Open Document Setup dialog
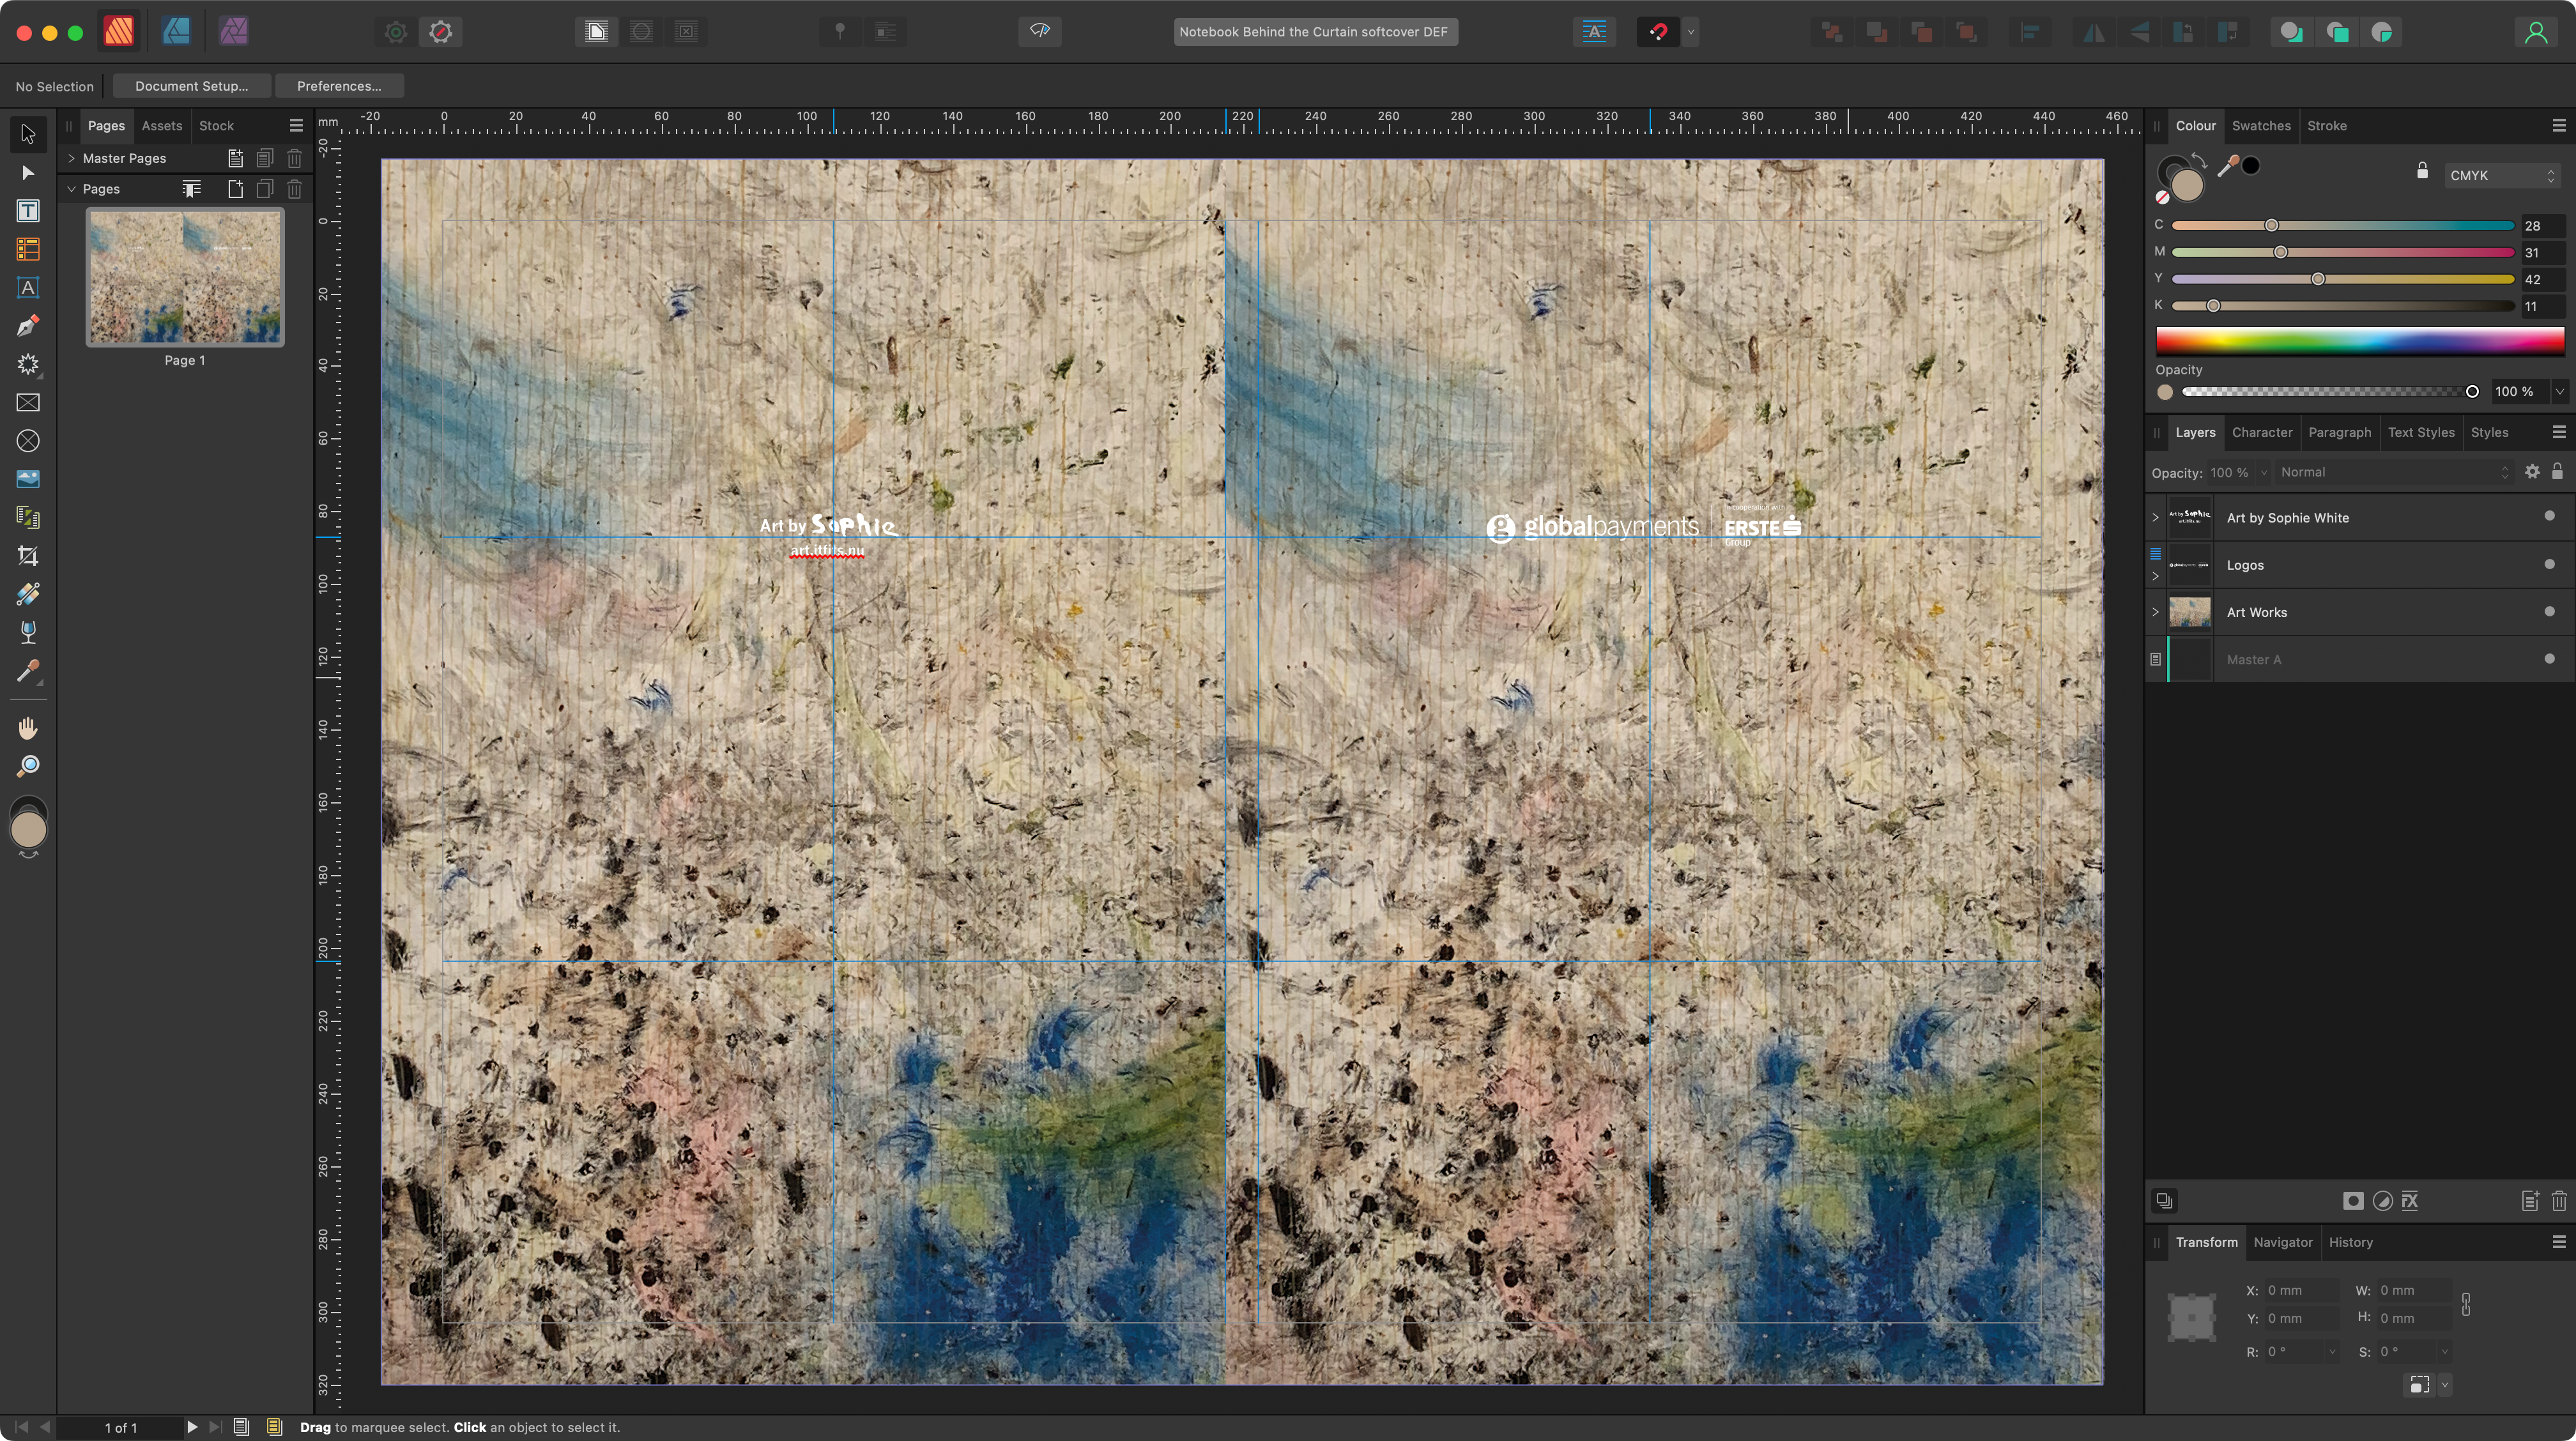Image resolution: width=2576 pixels, height=1441 pixels. tap(191, 86)
